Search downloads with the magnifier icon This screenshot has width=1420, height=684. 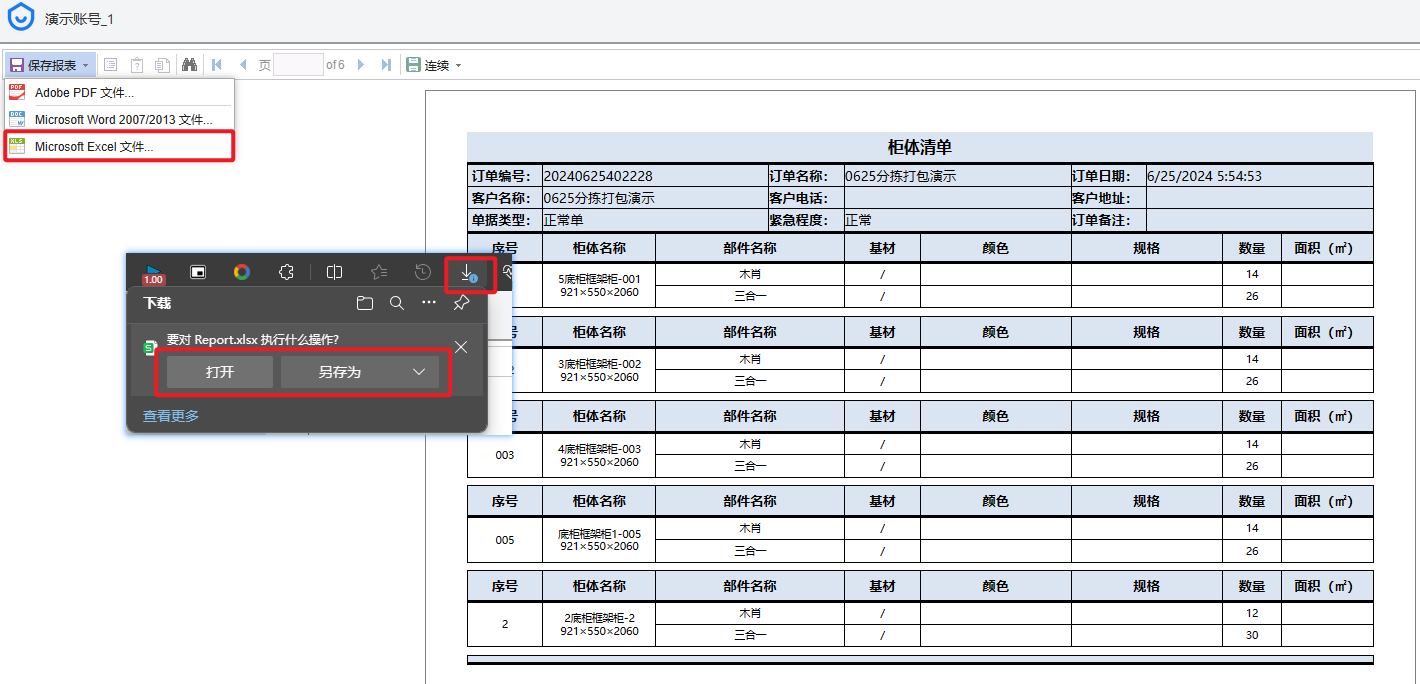pos(397,303)
